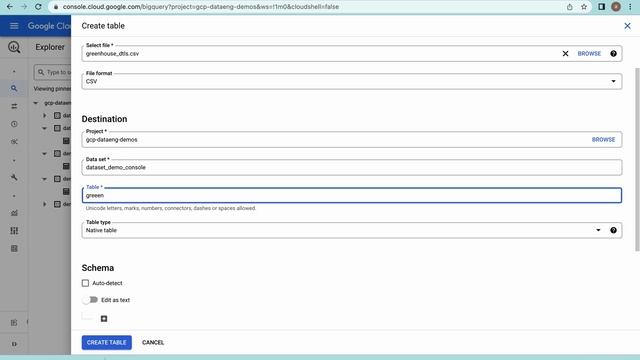
Task: Focus the Data set field dataset_demo_console
Action: tap(352, 167)
